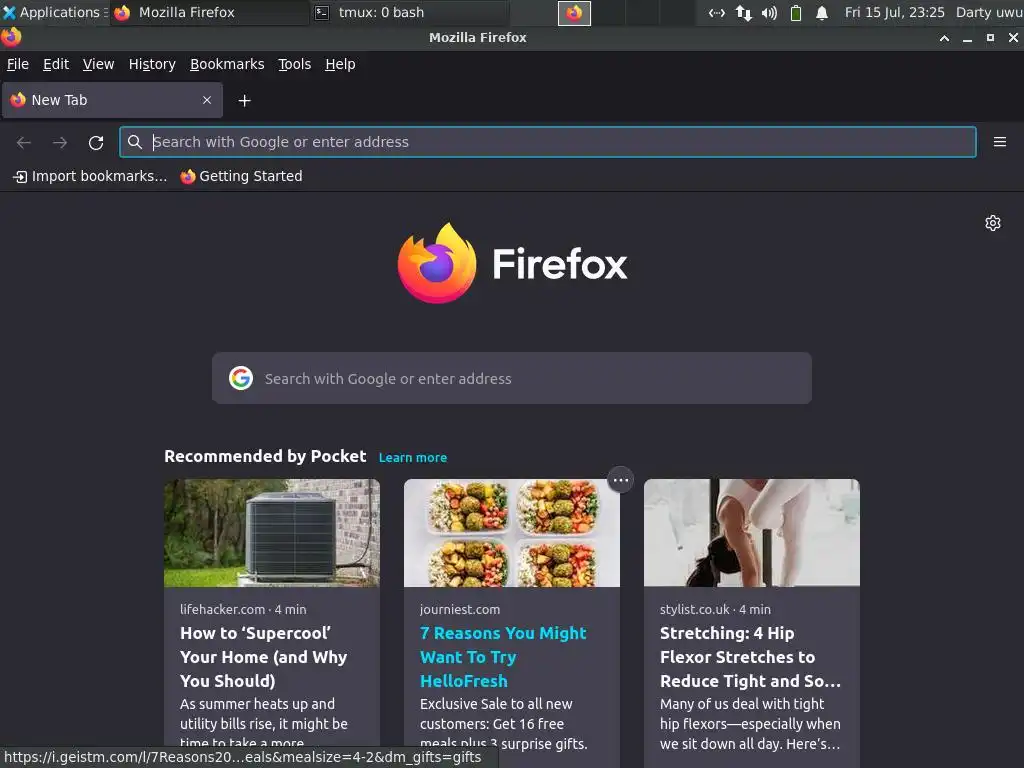Image resolution: width=1024 pixels, height=768 pixels.
Task: Open the notification bell in system tray
Action: click(x=822, y=12)
